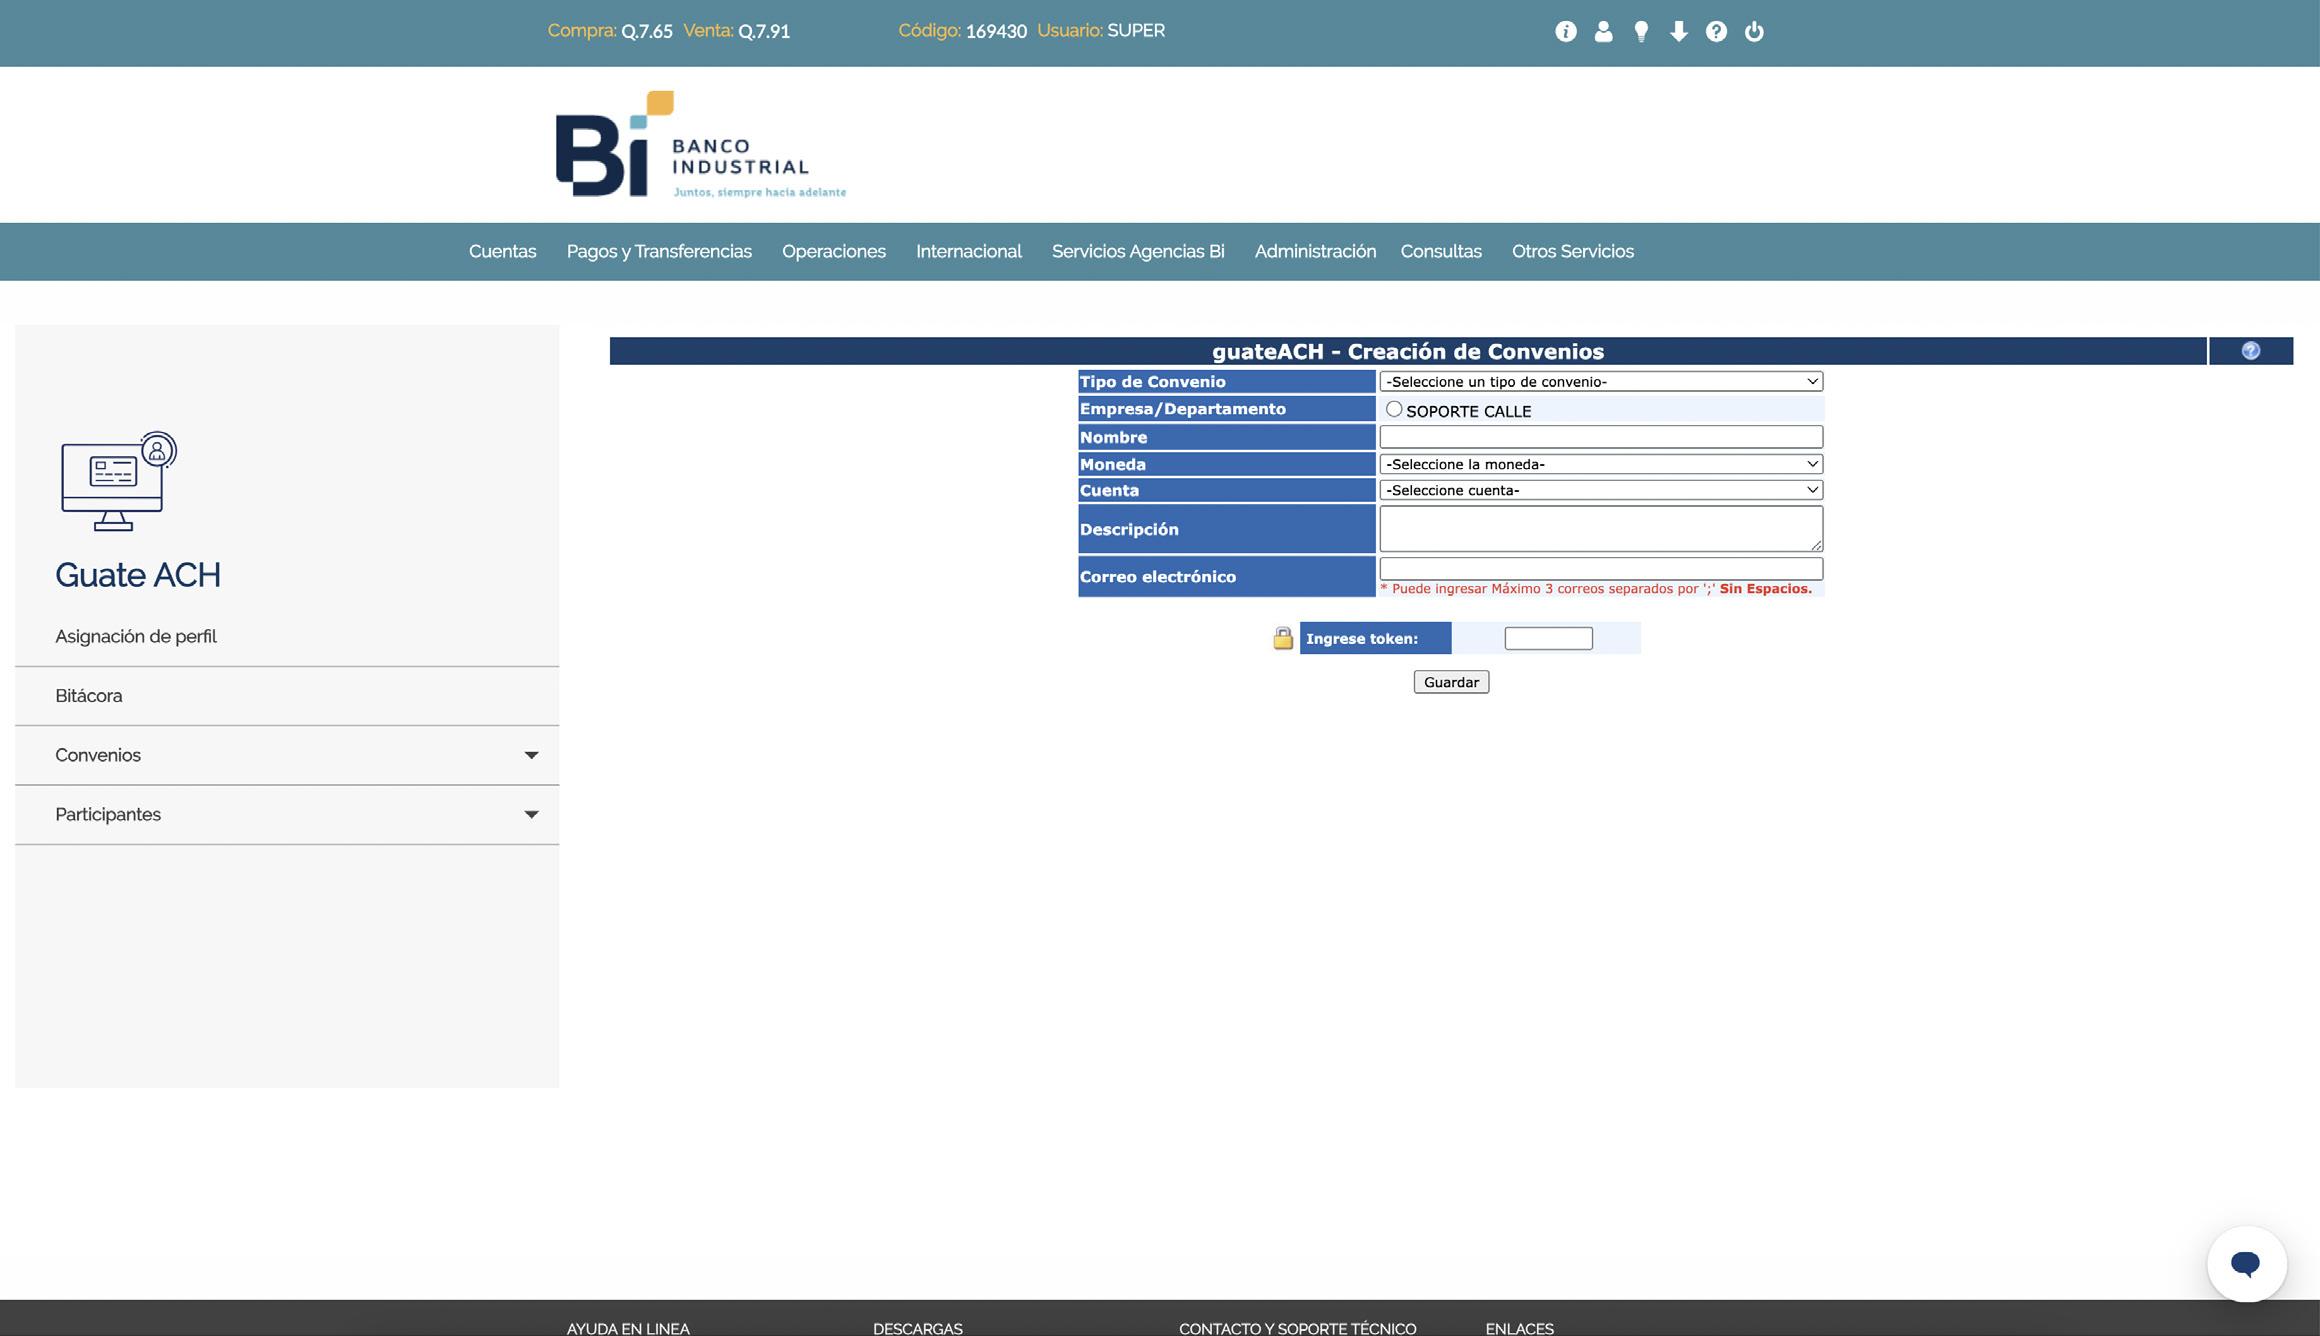The image size is (2320, 1336).
Task: Open the Administración menu
Action: tap(1315, 252)
